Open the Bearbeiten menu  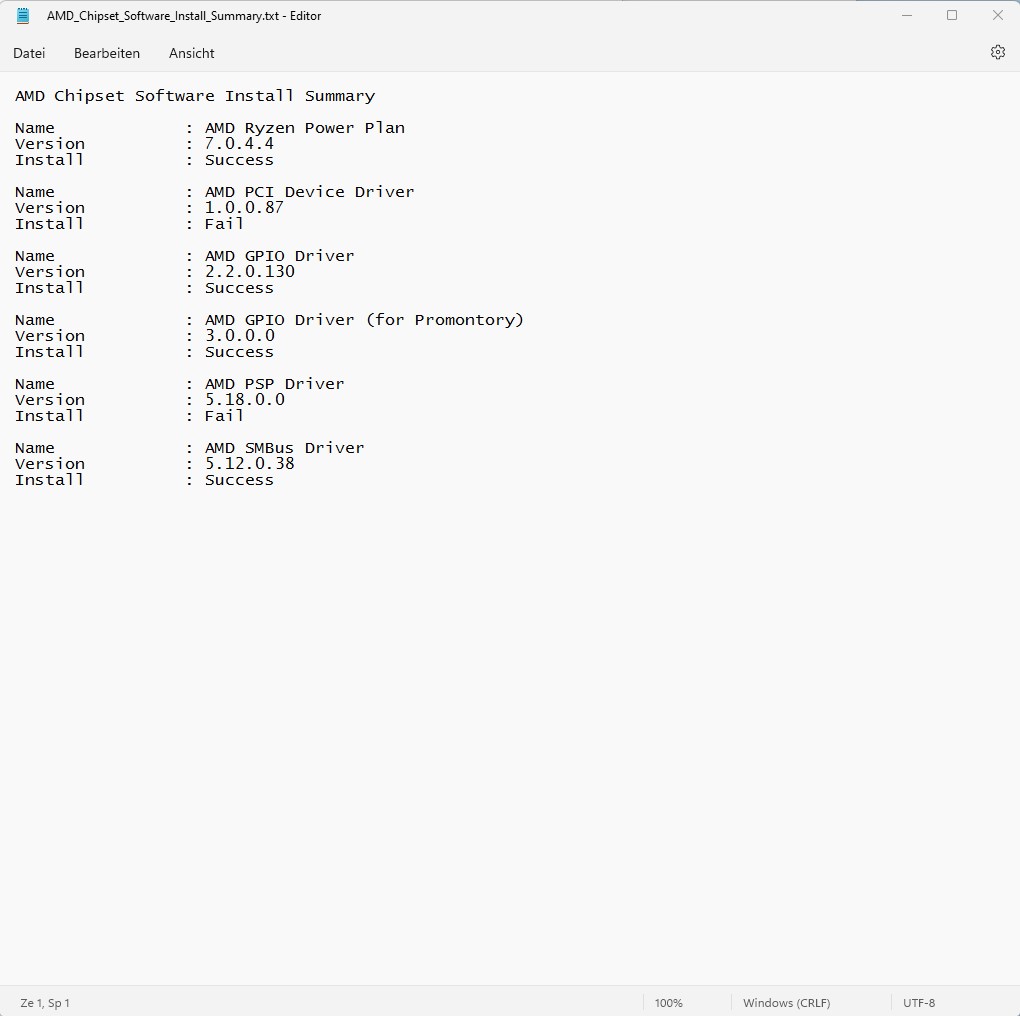pyautogui.click(x=107, y=53)
